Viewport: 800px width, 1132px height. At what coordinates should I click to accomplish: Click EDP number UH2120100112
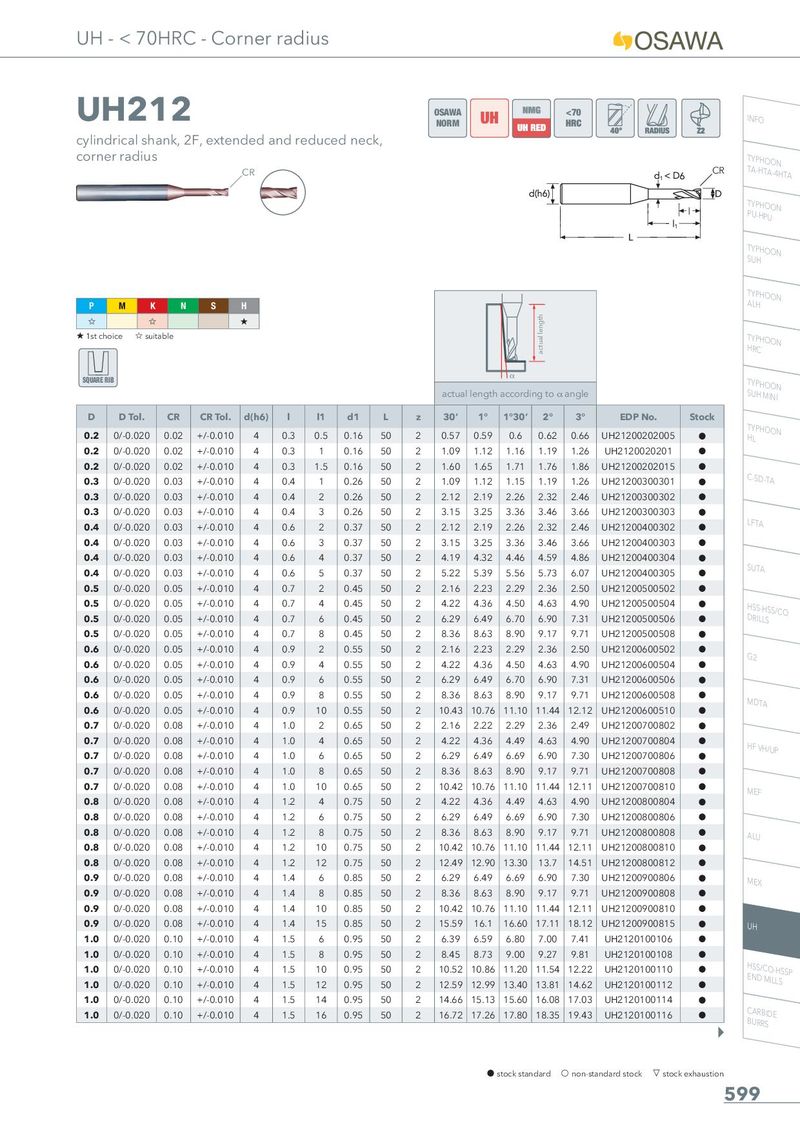pos(638,985)
